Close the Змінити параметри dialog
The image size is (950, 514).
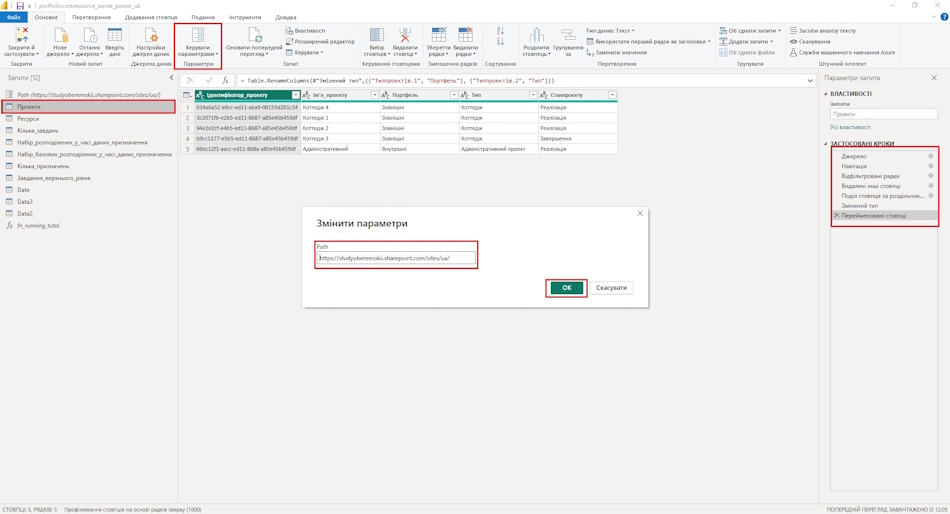pos(640,213)
